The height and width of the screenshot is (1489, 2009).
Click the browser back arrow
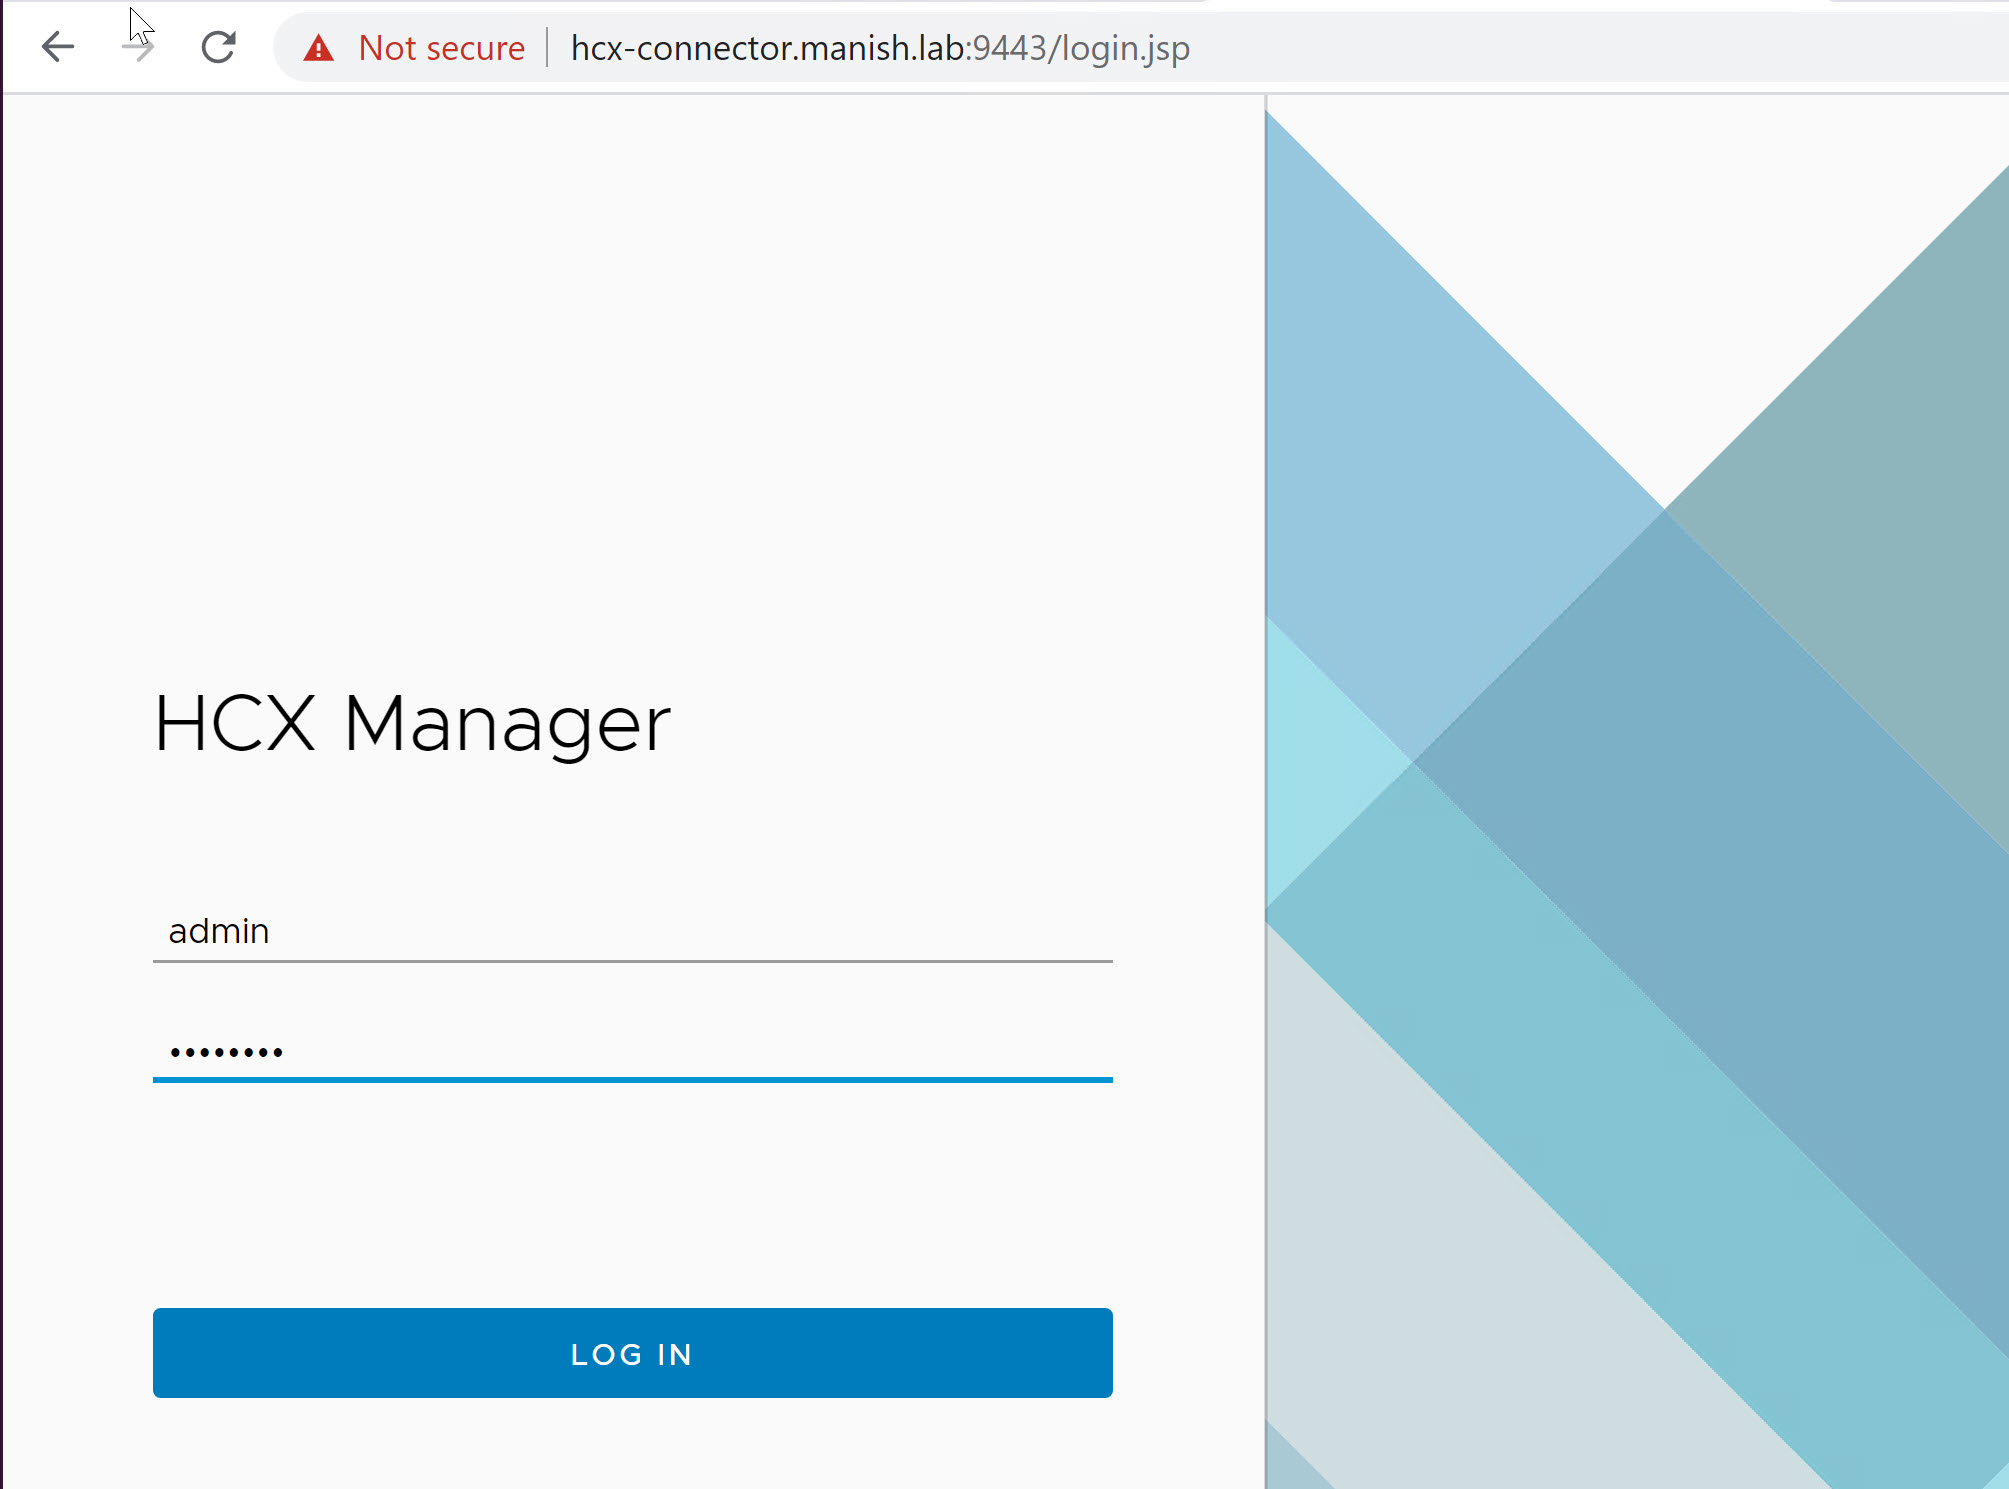pyautogui.click(x=58, y=47)
